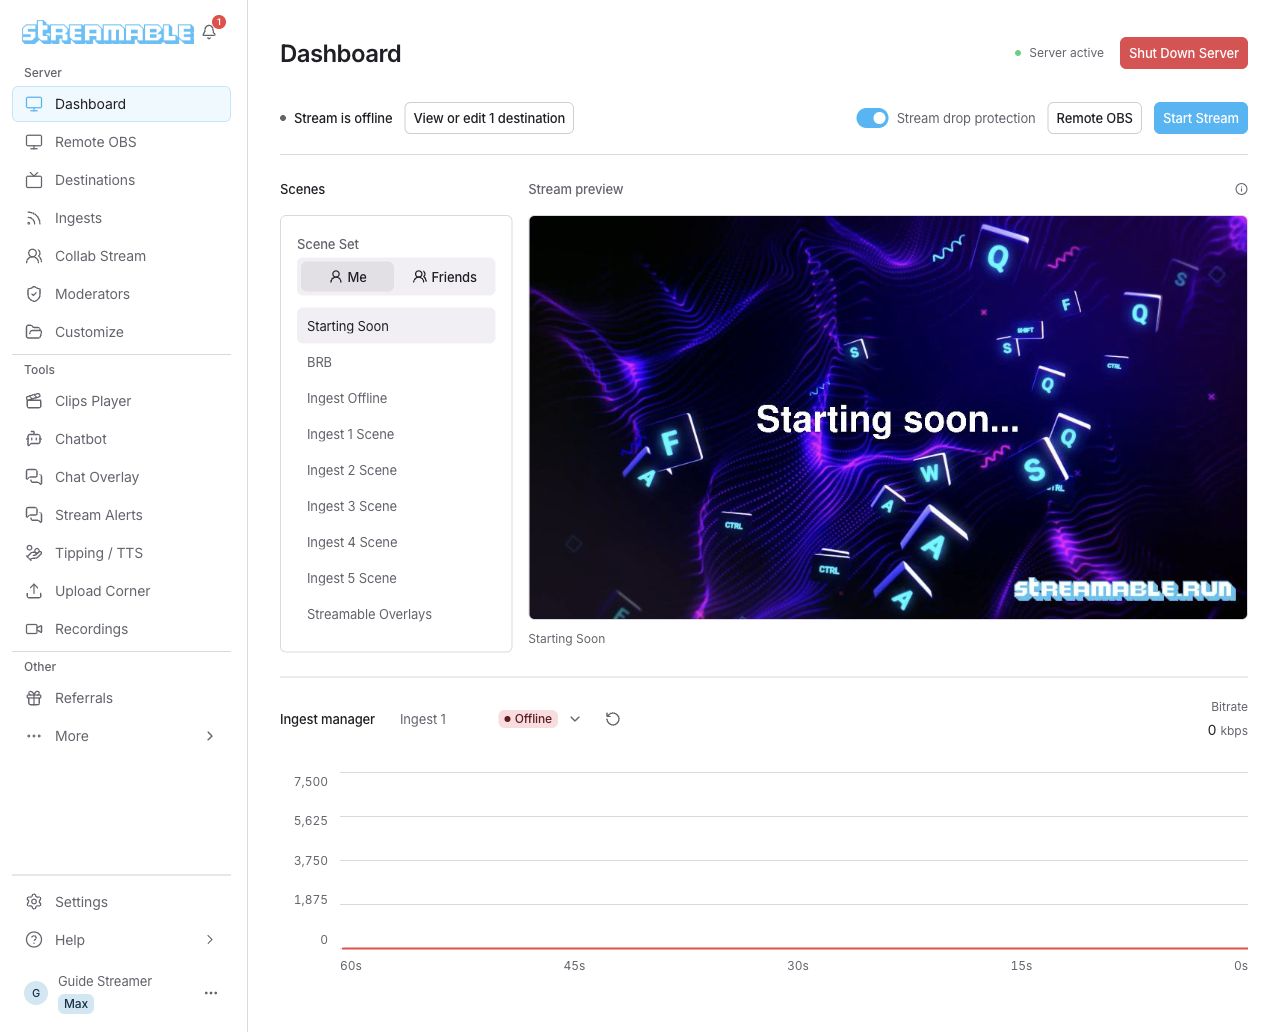This screenshot has height=1032, width=1280.
Task: Select the BRB scene
Action: pyautogui.click(x=396, y=362)
